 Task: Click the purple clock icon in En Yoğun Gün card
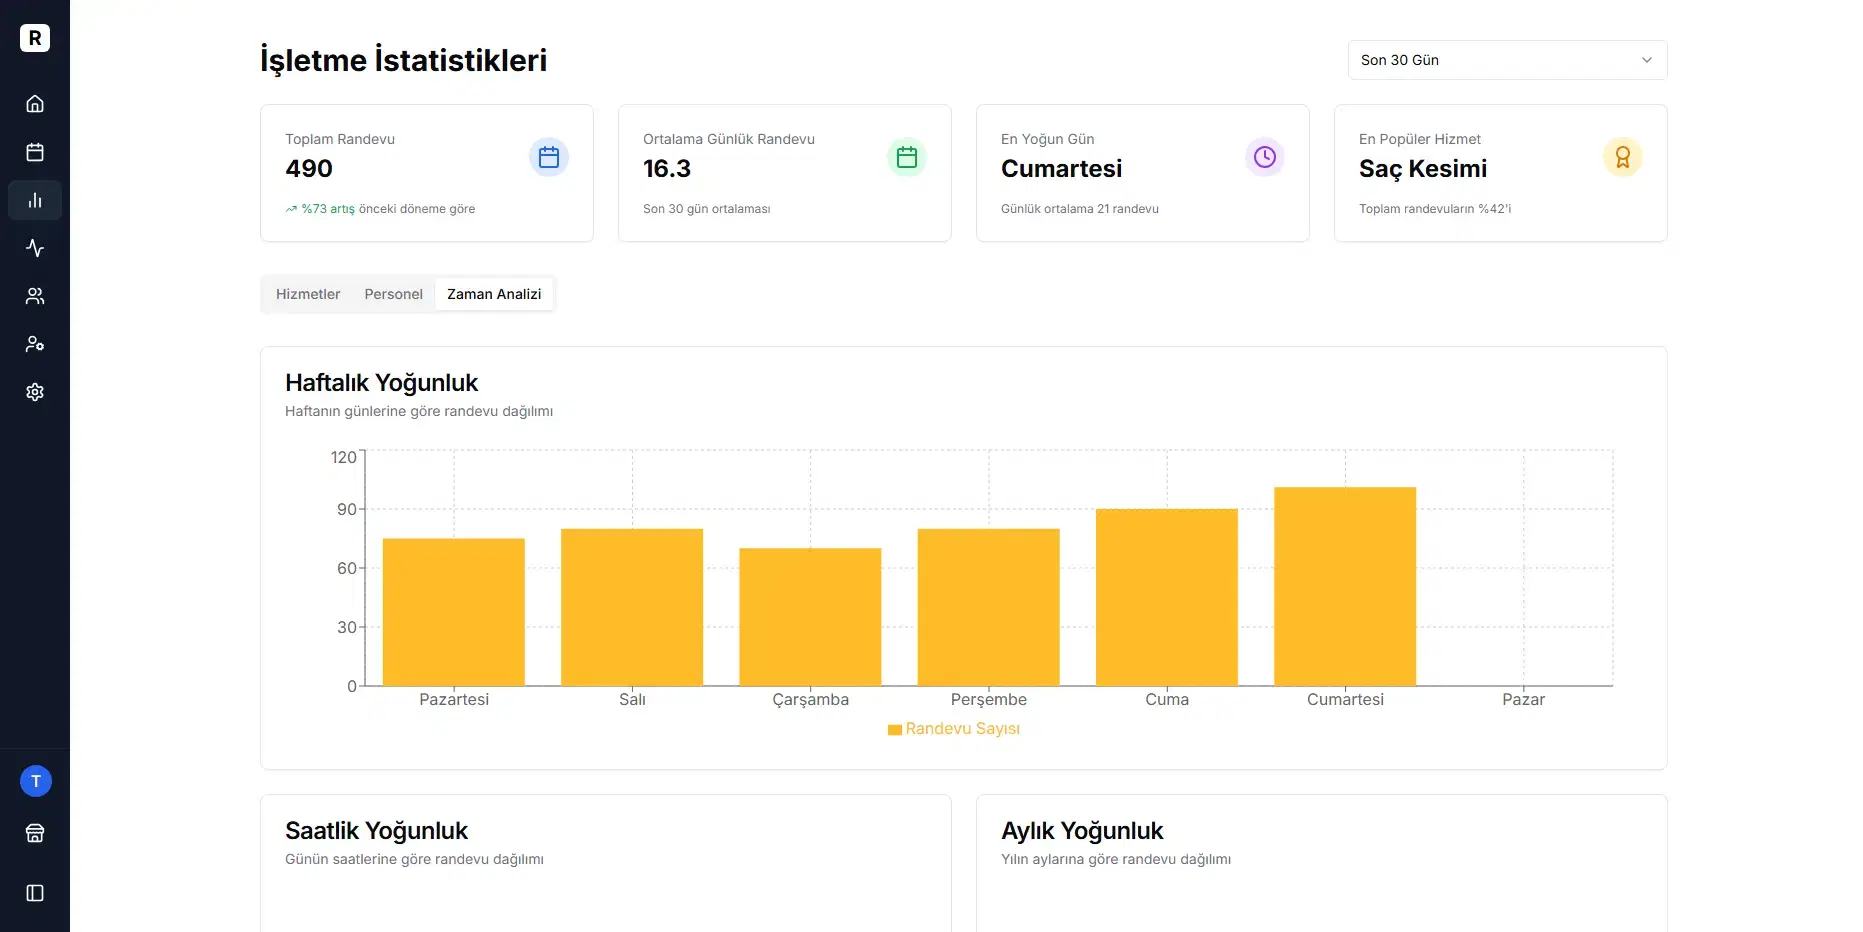point(1265,157)
